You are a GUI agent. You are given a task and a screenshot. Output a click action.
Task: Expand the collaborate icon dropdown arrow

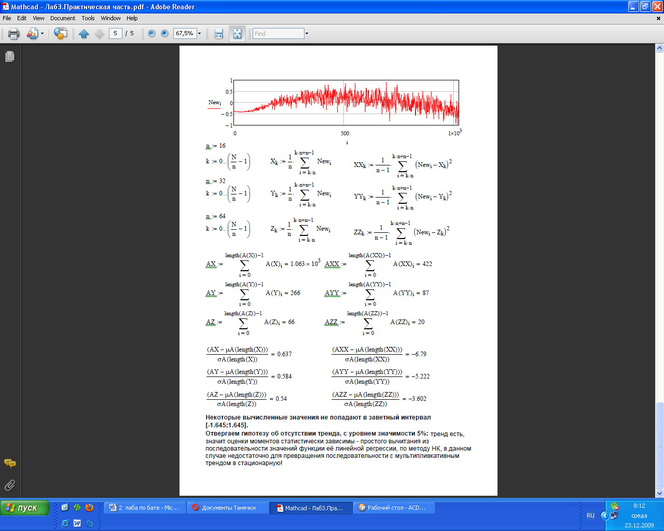tap(42, 33)
